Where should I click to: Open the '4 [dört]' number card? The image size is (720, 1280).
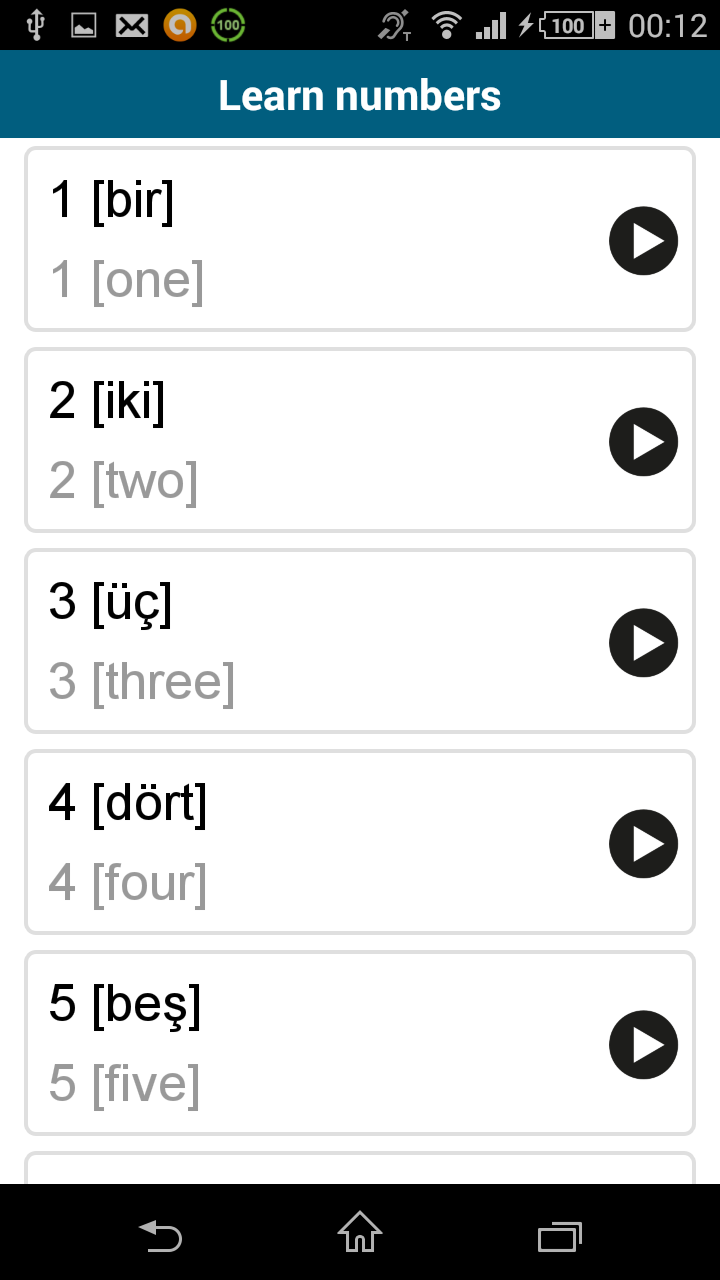click(300, 842)
